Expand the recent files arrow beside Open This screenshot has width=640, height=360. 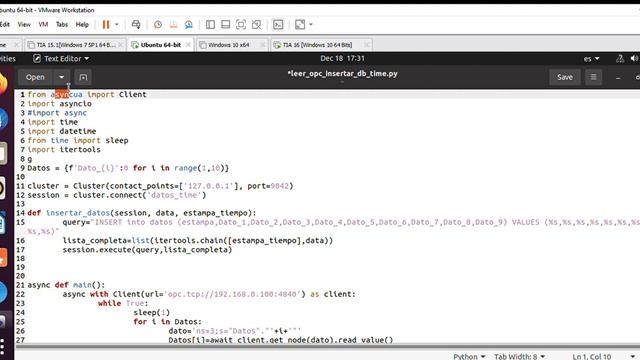62,77
